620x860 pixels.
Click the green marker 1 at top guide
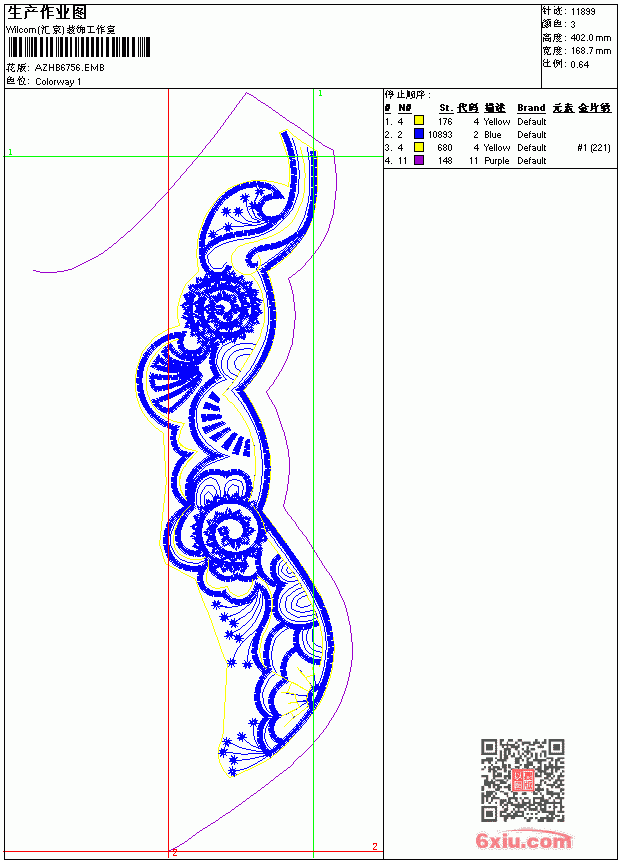[x=320, y=94]
